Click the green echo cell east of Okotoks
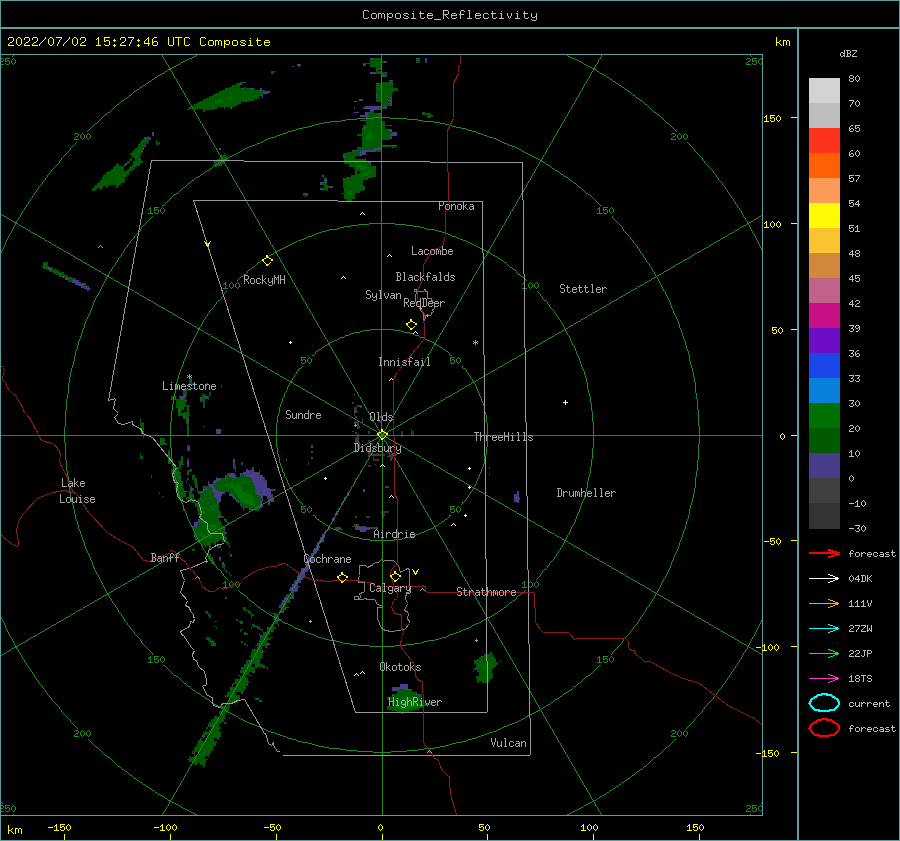 (x=486, y=668)
